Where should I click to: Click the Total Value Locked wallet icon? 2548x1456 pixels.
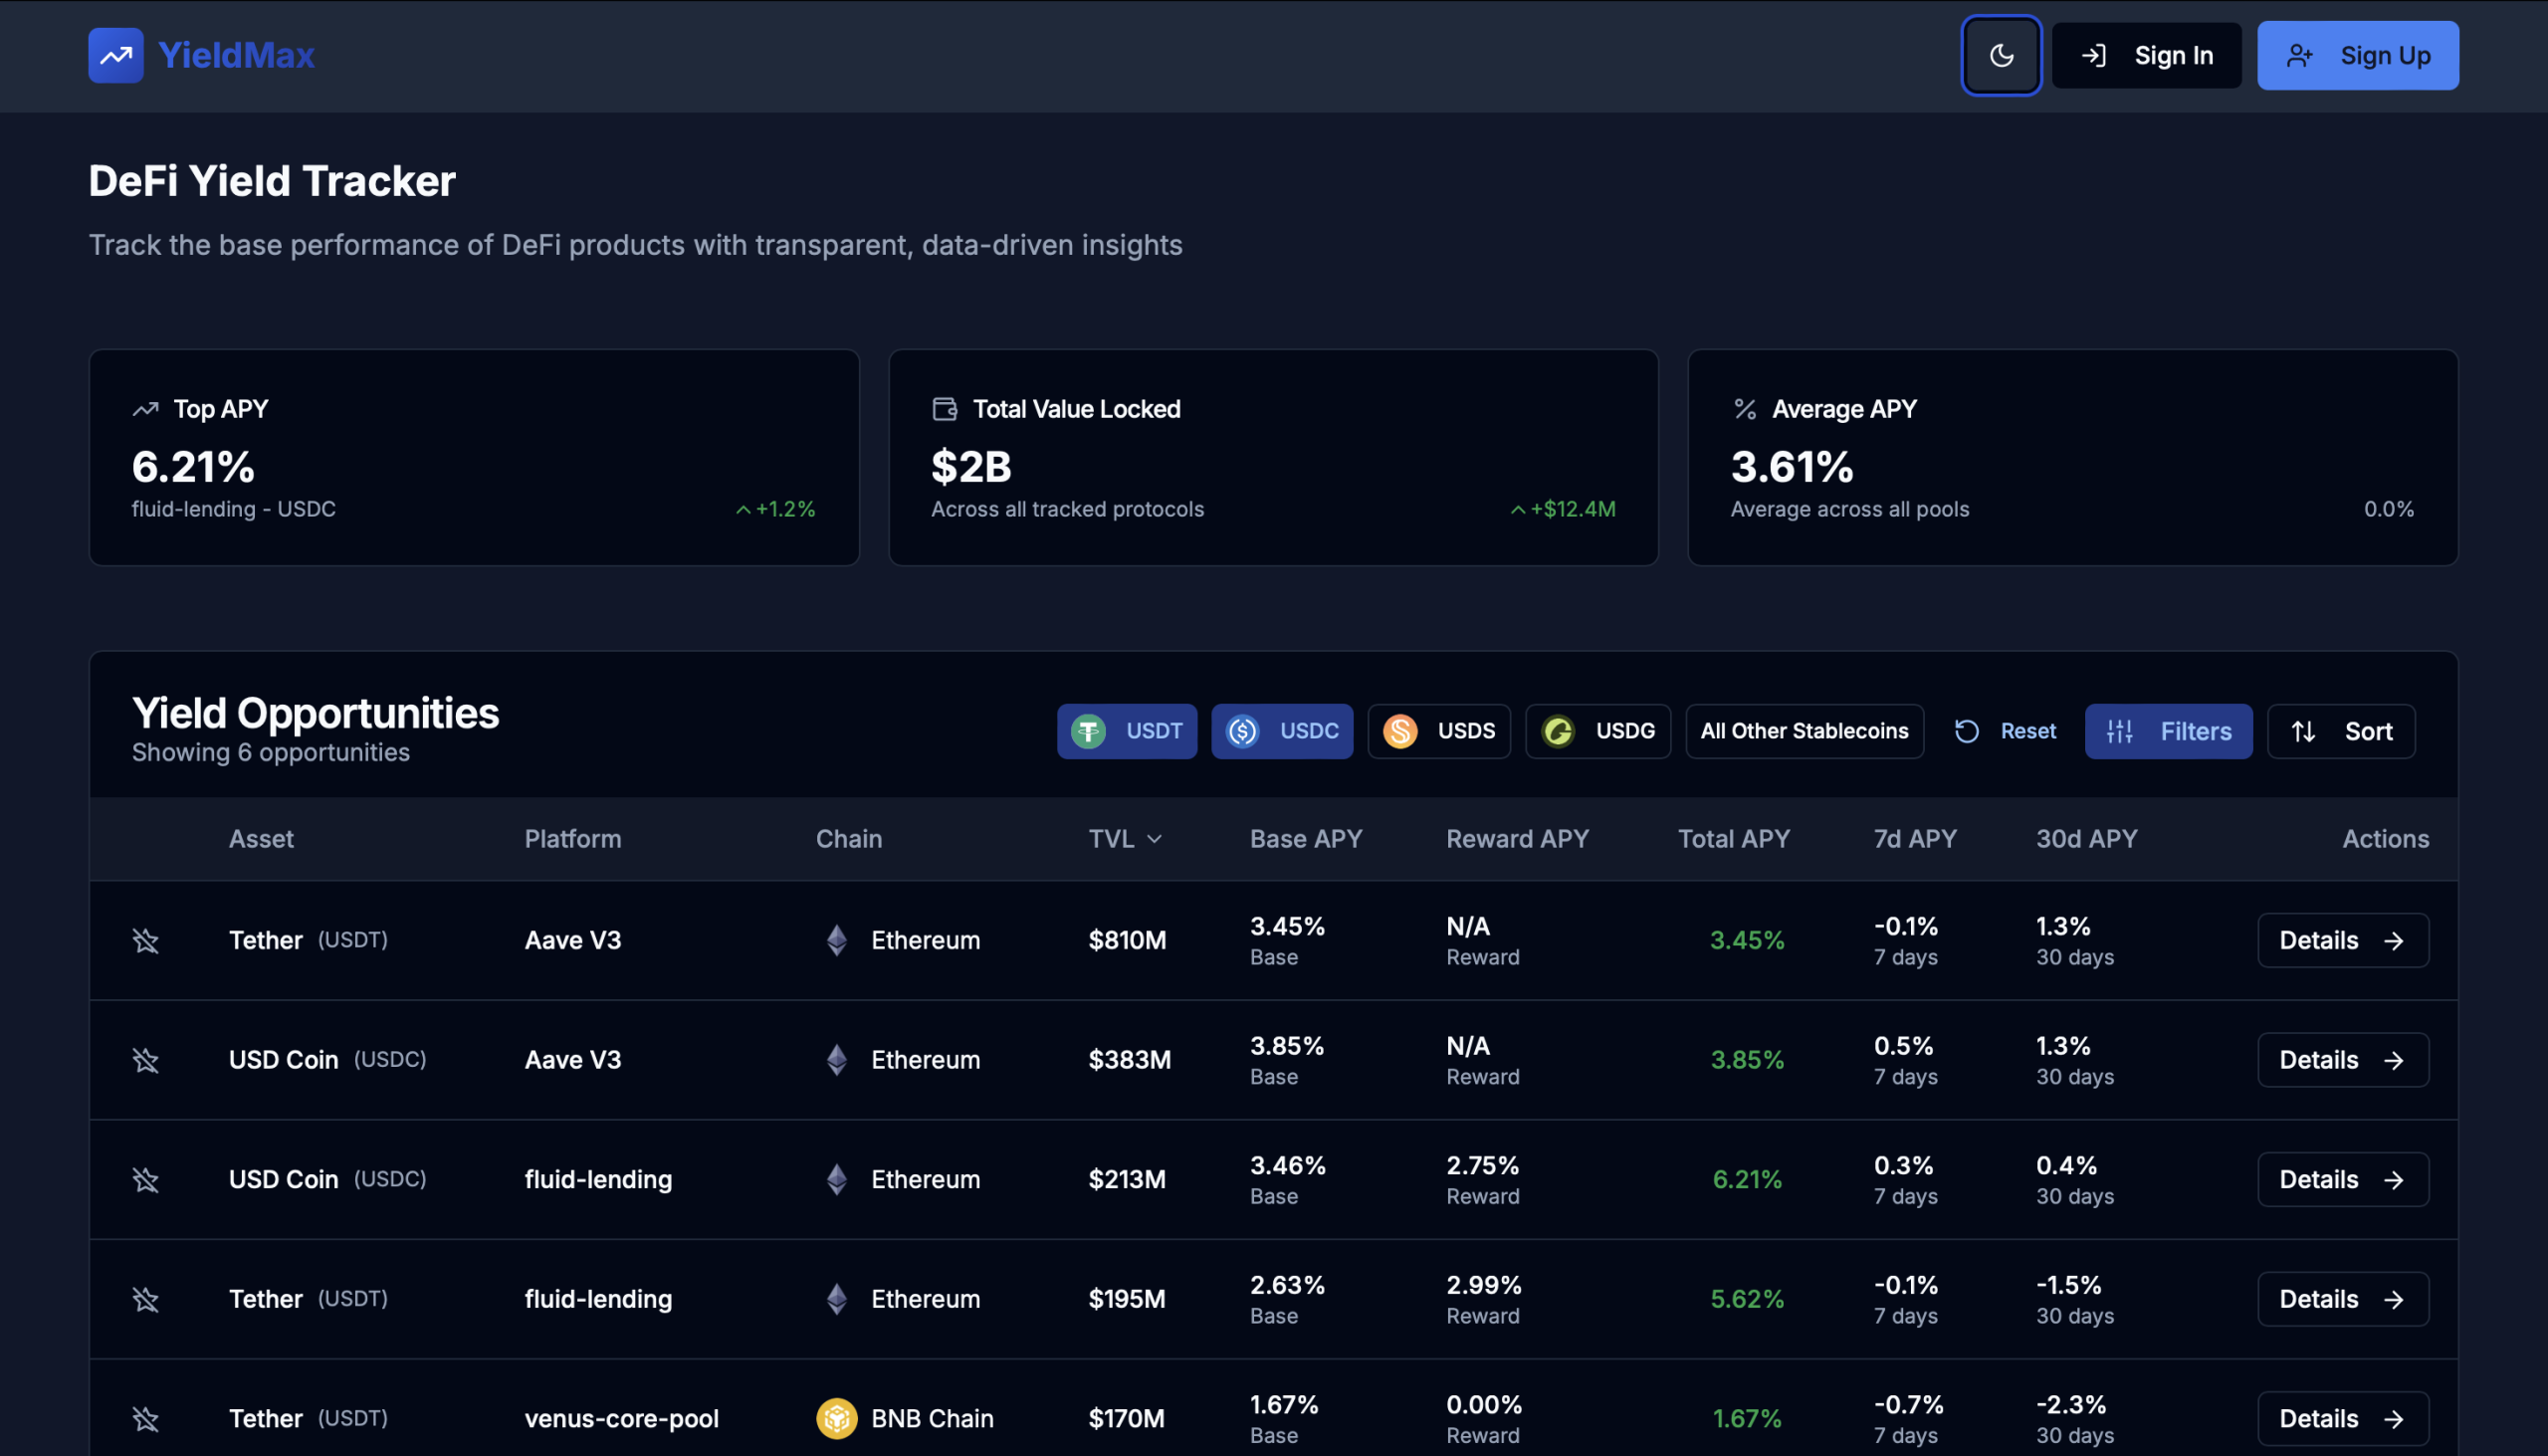pos(945,409)
